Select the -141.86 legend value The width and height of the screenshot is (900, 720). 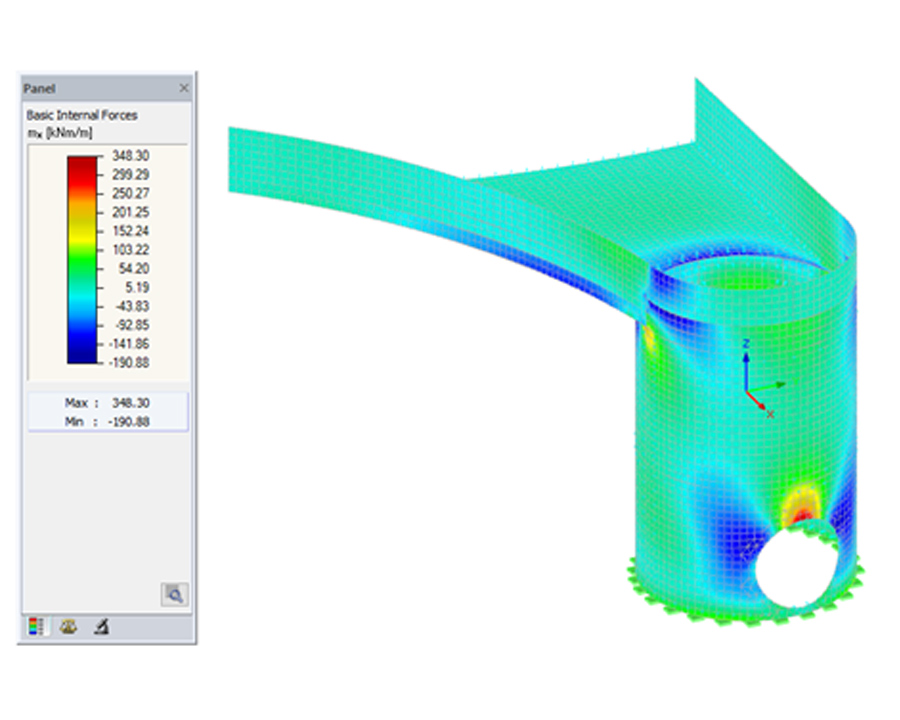(x=129, y=344)
